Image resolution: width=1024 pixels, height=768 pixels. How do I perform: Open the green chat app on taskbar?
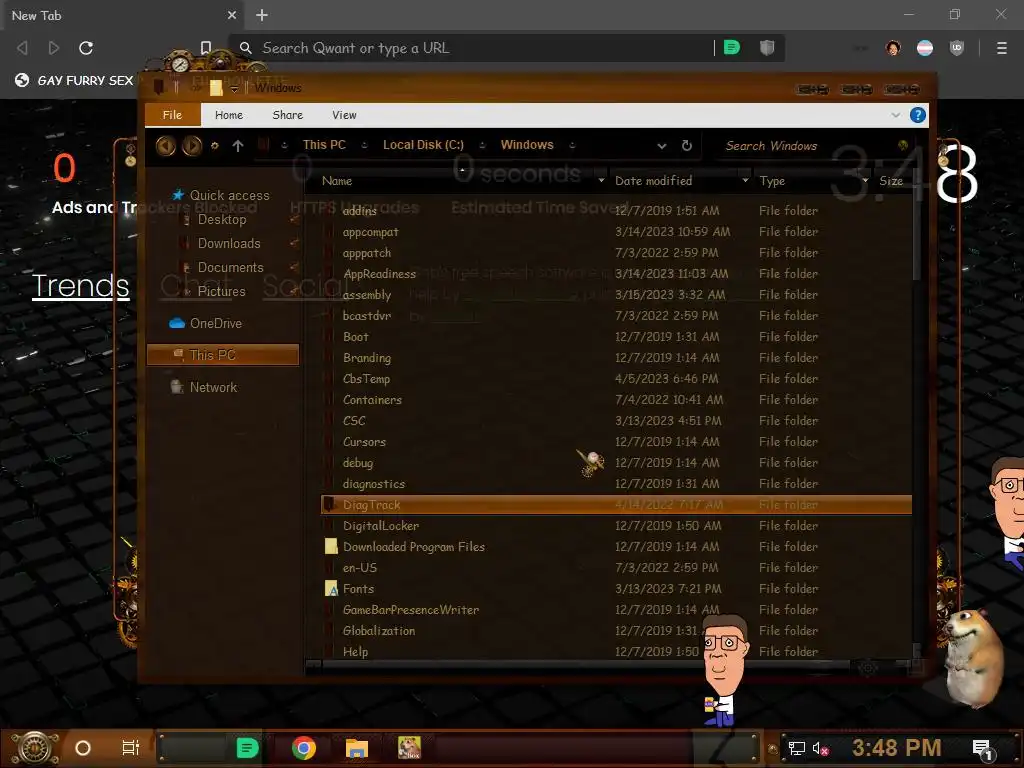(x=247, y=748)
